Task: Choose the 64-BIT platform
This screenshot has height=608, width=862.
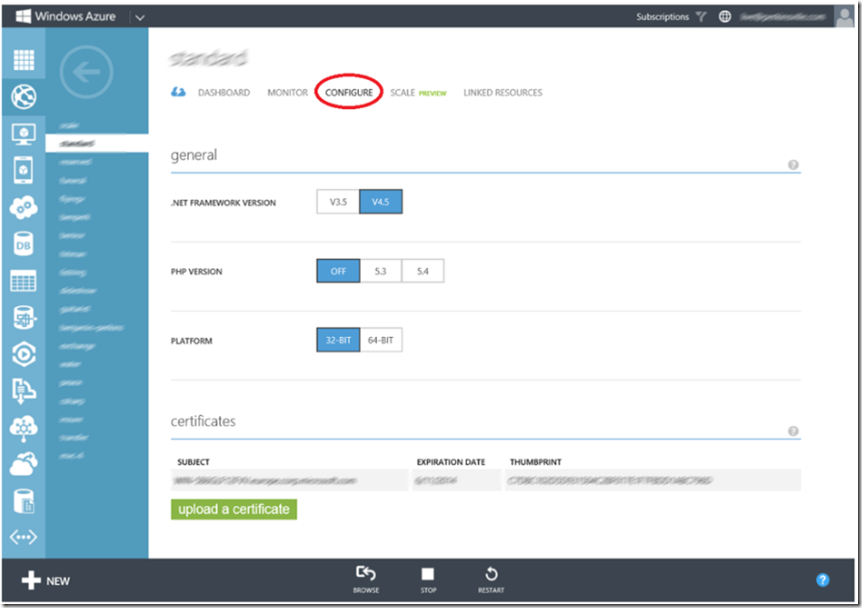Action: pos(380,340)
